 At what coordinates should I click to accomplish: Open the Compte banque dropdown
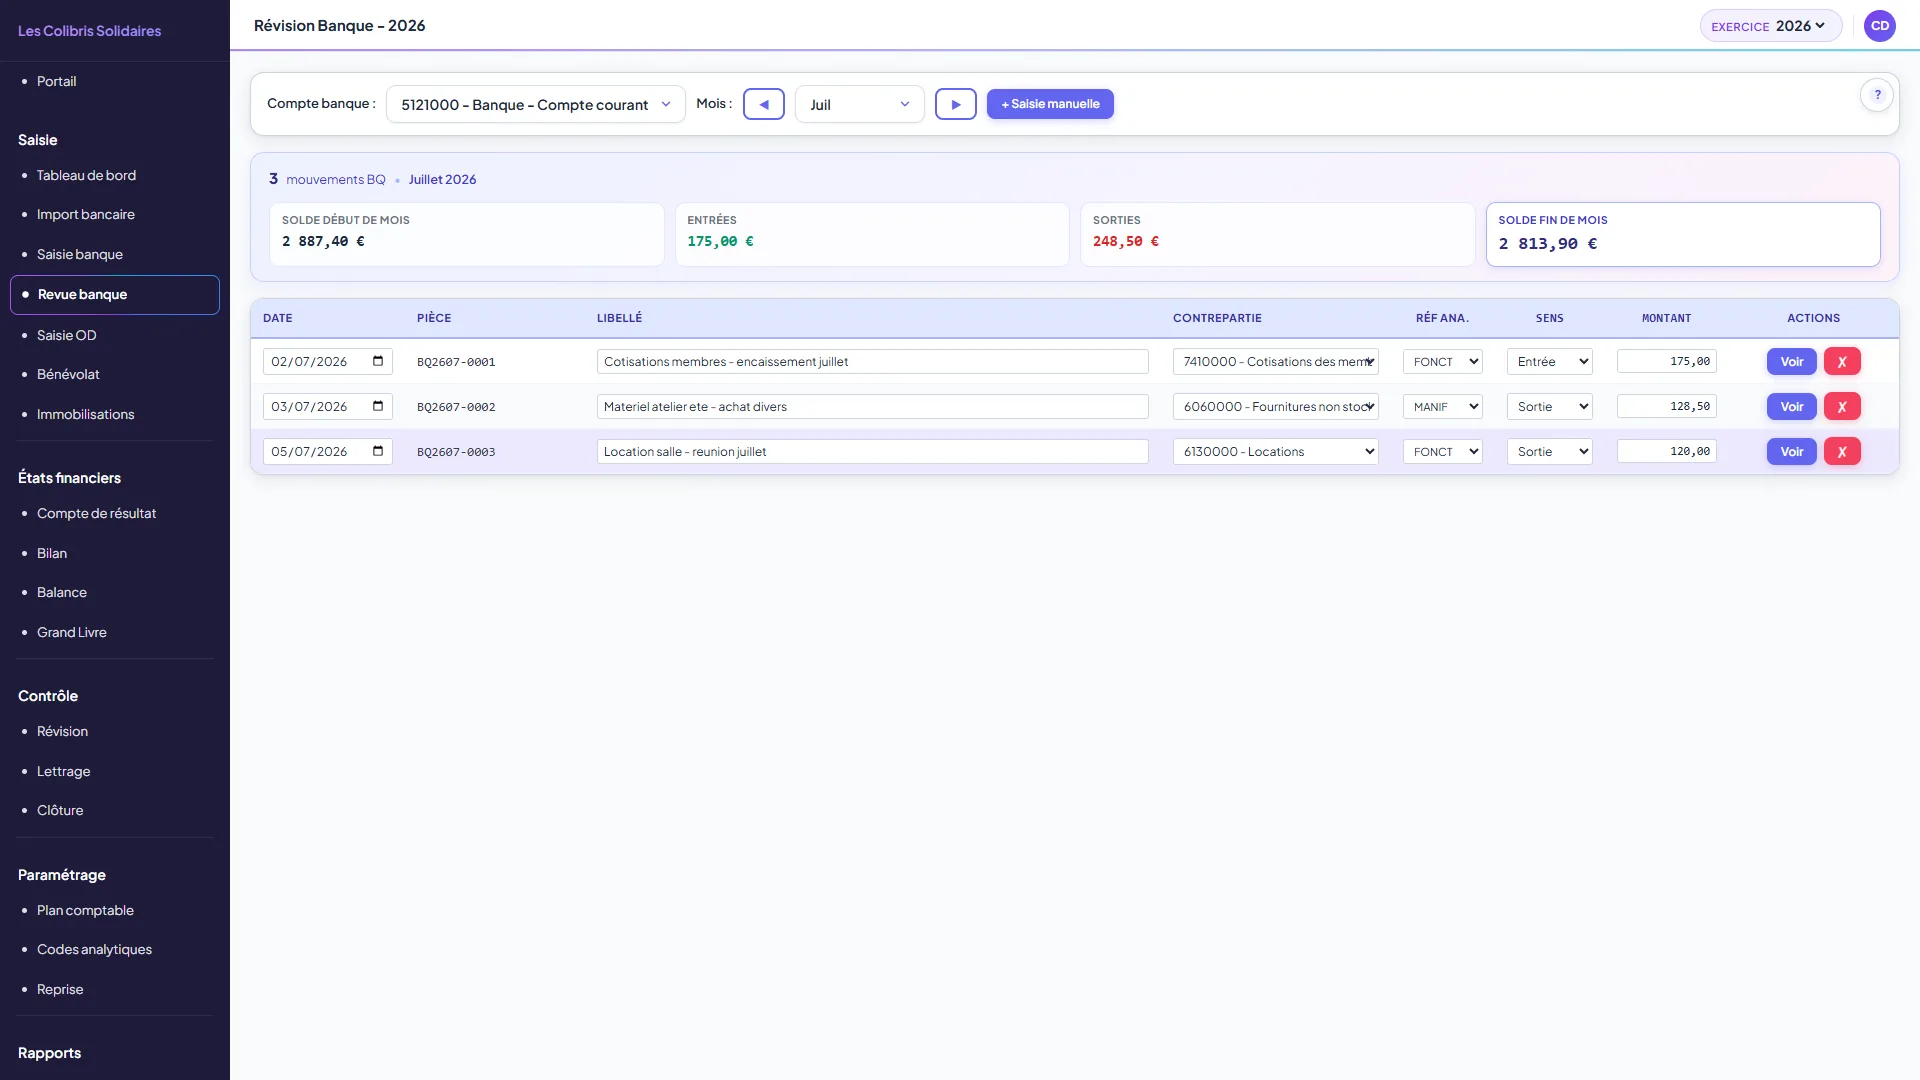click(535, 104)
